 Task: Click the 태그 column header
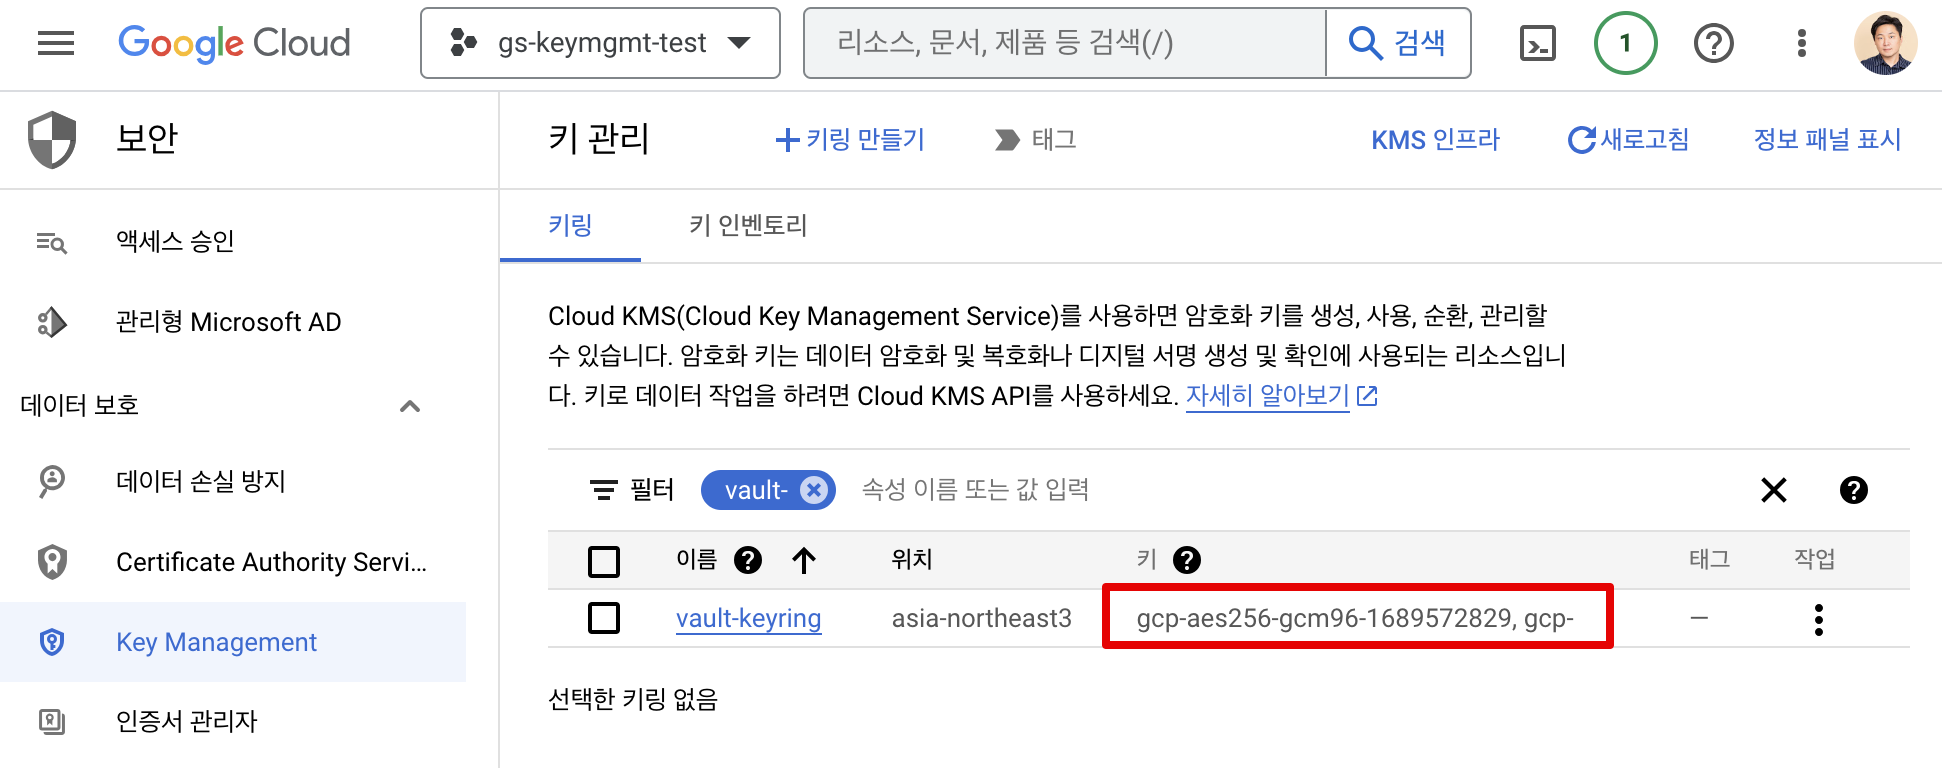coord(1709,559)
